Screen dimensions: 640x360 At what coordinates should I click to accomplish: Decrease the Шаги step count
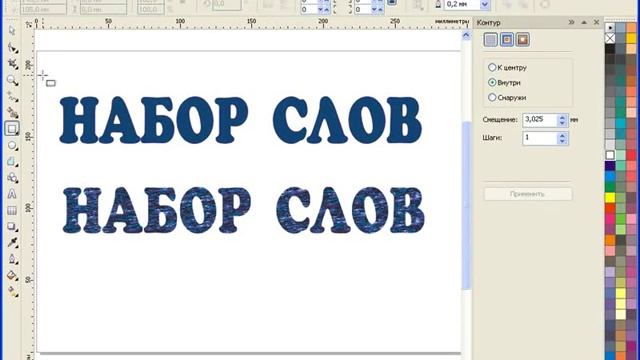(562, 141)
